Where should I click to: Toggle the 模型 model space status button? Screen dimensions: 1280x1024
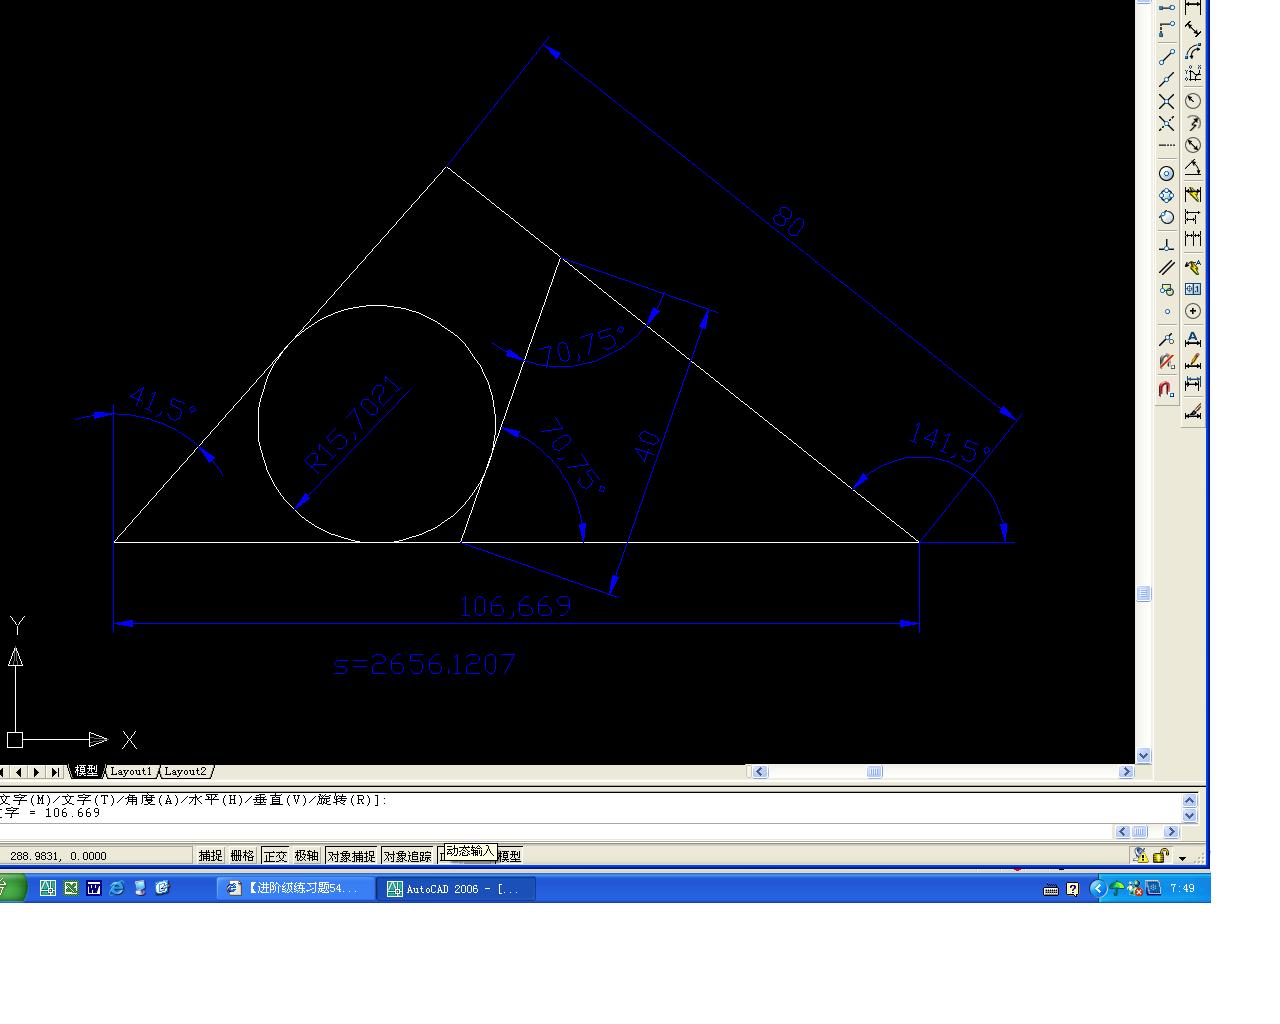point(510,856)
